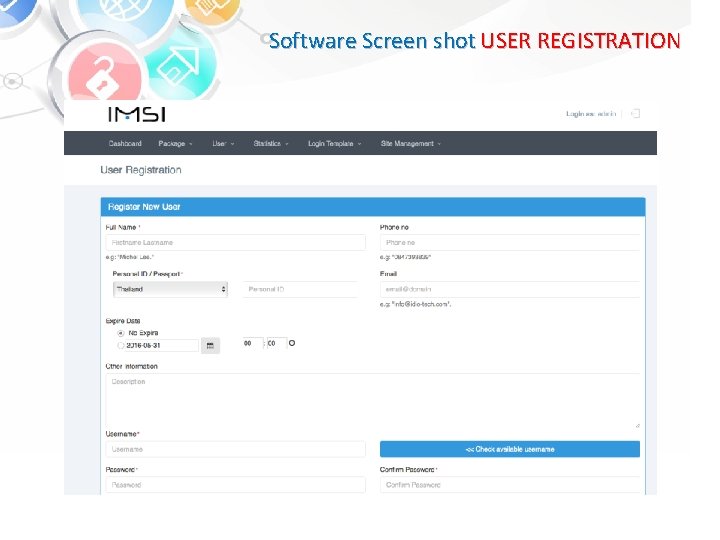Focus the Username input field

click(236, 449)
